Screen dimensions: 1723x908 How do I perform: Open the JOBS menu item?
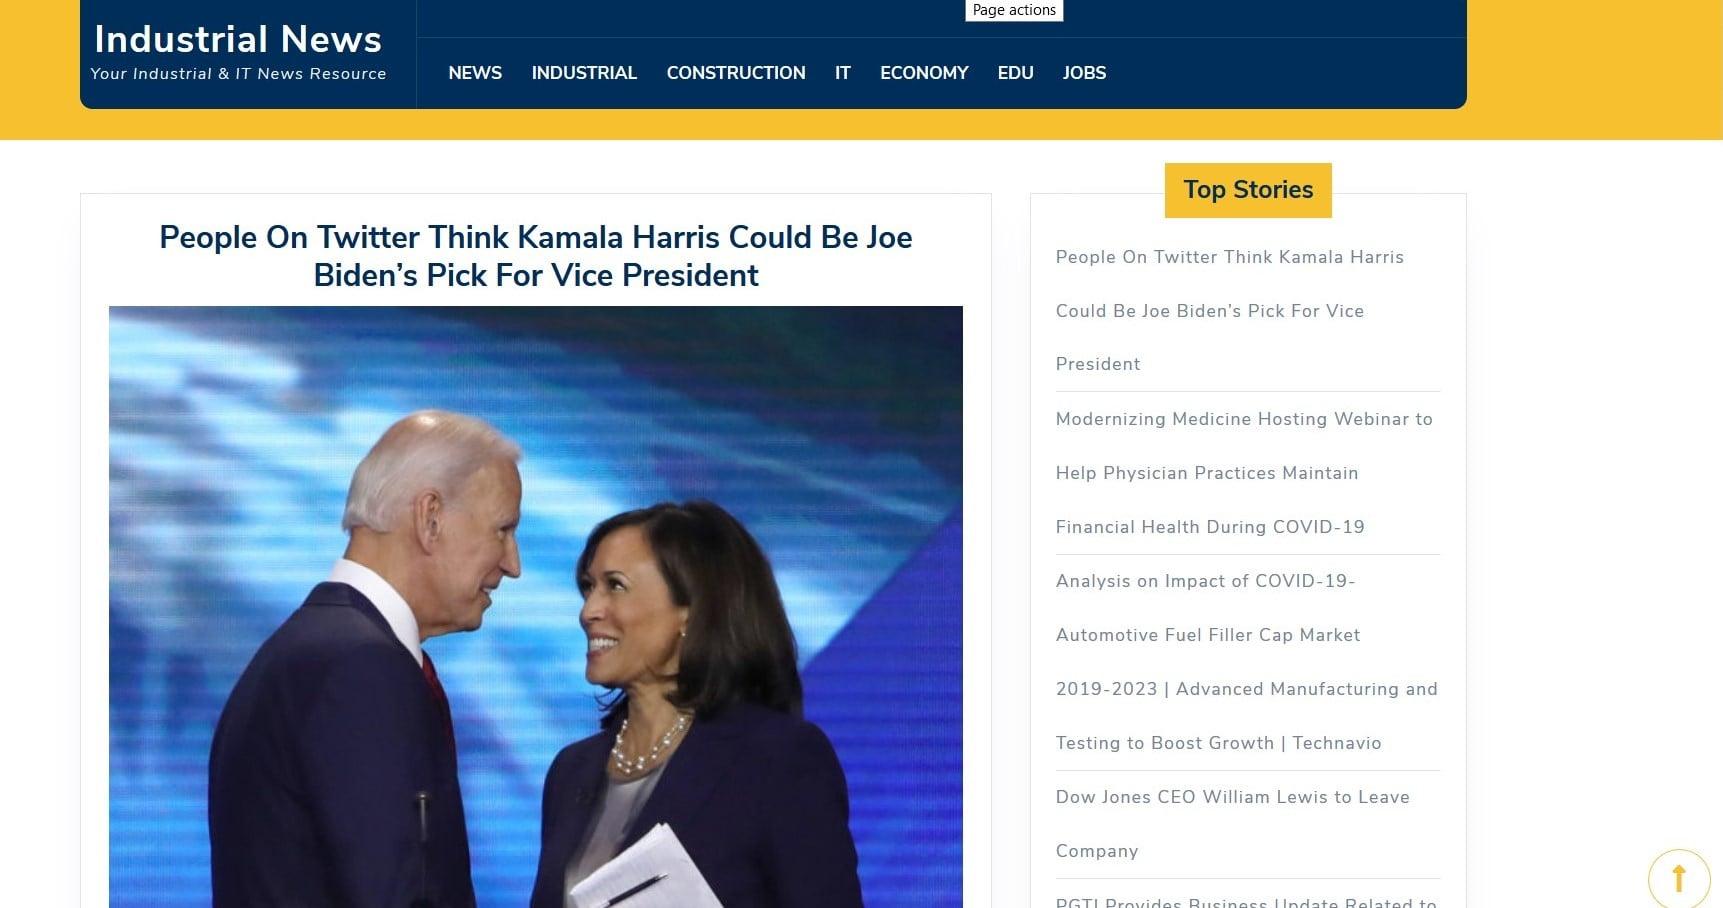[x=1084, y=73]
